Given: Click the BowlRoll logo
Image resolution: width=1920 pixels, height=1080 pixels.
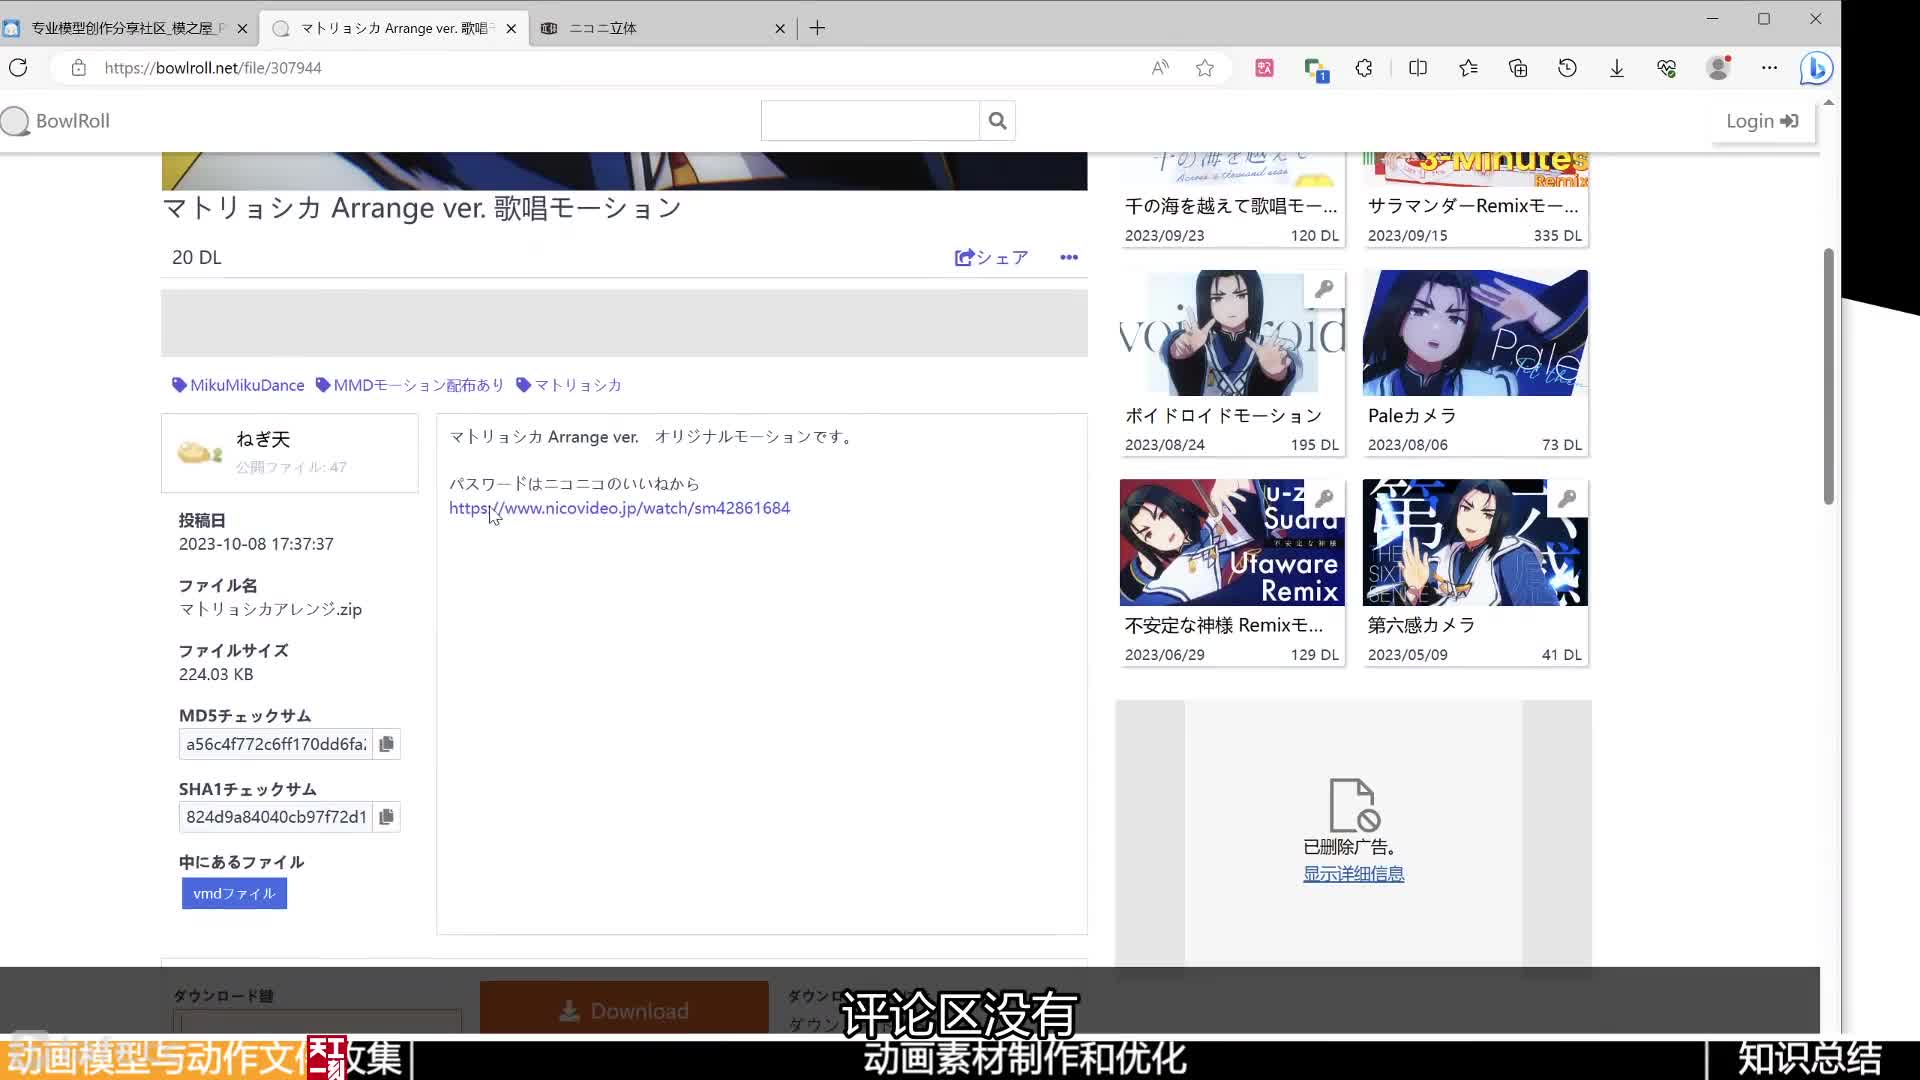Looking at the screenshot, I should click(56, 121).
